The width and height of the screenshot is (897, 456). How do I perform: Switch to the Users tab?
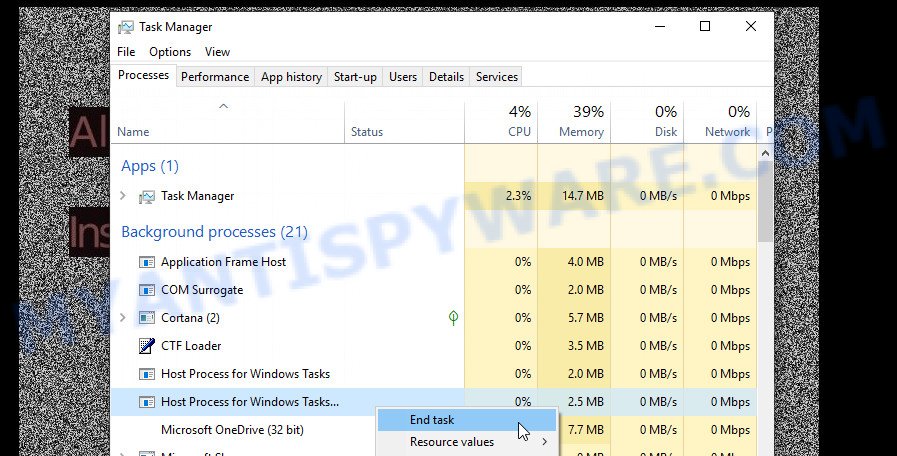(x=403, y=77)
